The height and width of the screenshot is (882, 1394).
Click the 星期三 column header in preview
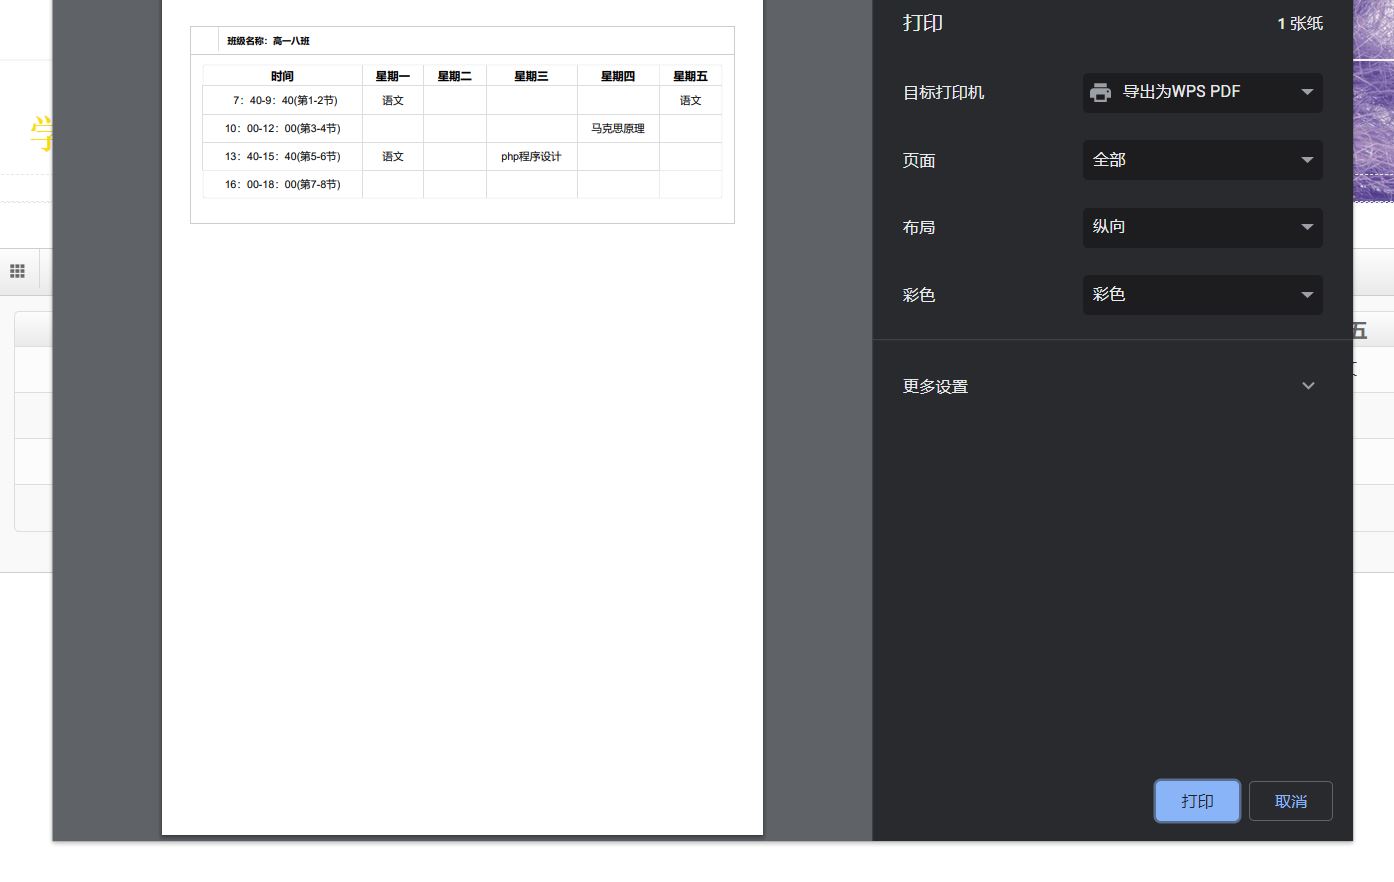click(531, 76)
